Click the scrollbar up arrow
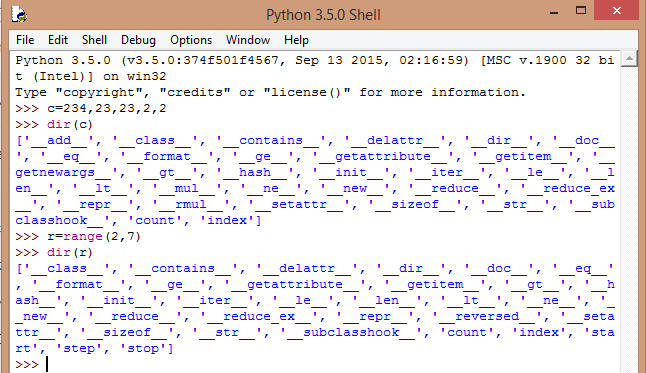This screenshot has width=646, height=373. coord(629,59)
